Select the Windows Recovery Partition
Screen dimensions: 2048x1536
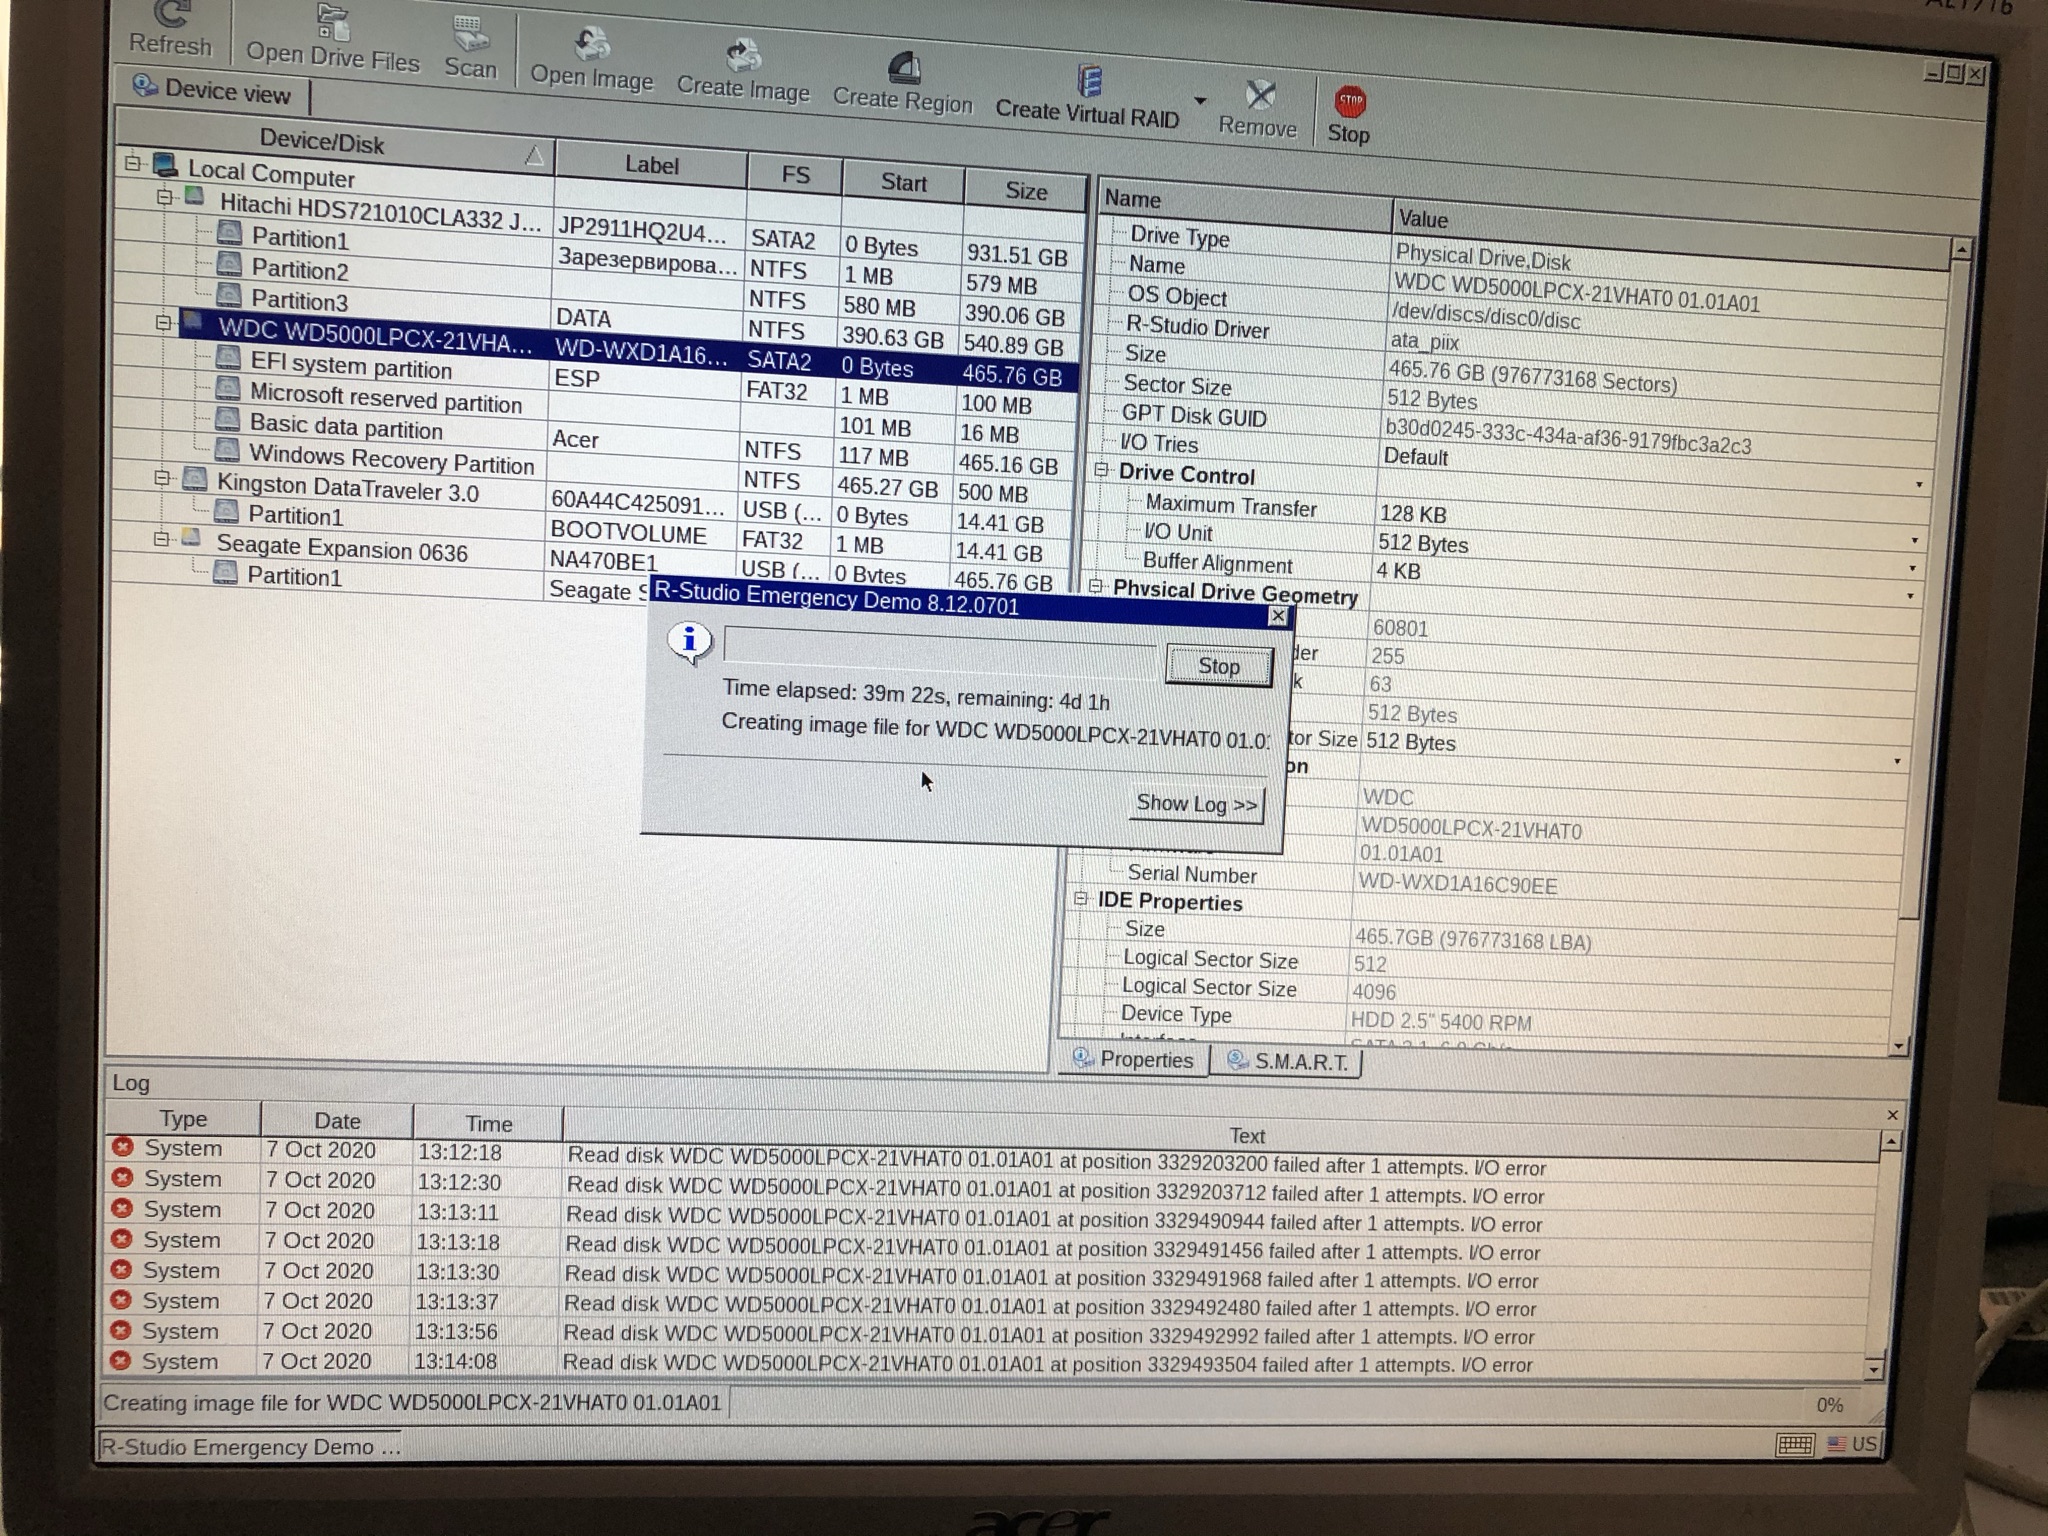pyautogui.click(x=391, y=459)
